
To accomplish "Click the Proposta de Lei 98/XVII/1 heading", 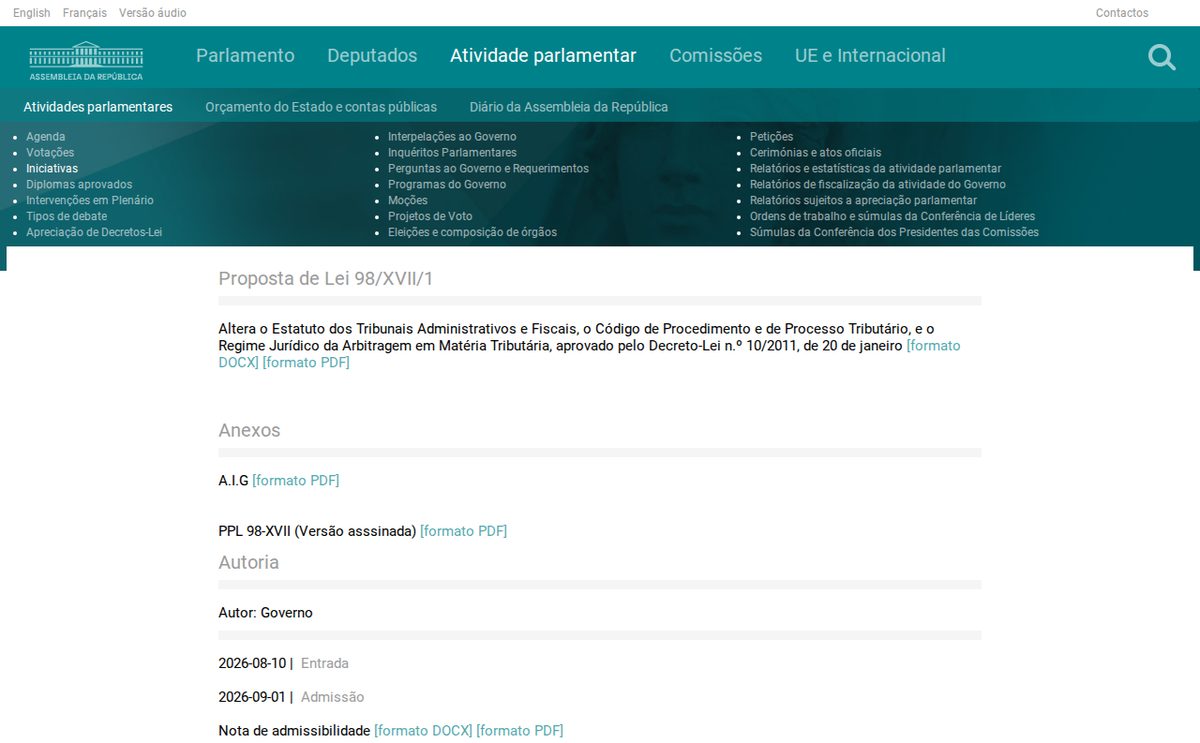I will pos(326,279).
